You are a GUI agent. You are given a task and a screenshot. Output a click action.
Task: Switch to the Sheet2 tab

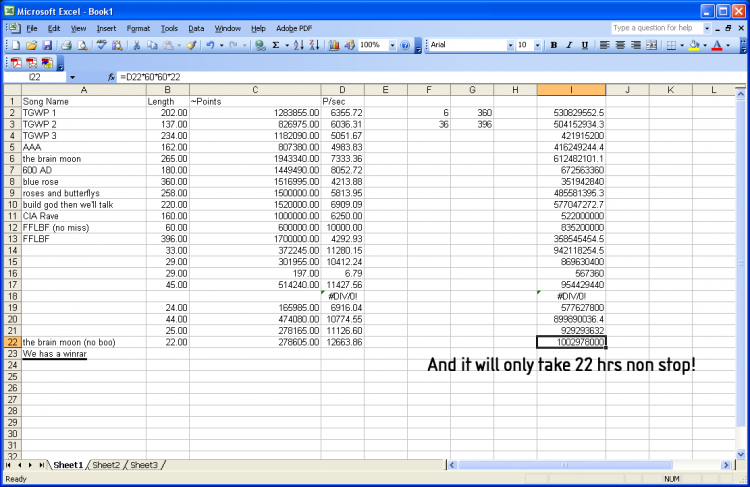(106, 465)
